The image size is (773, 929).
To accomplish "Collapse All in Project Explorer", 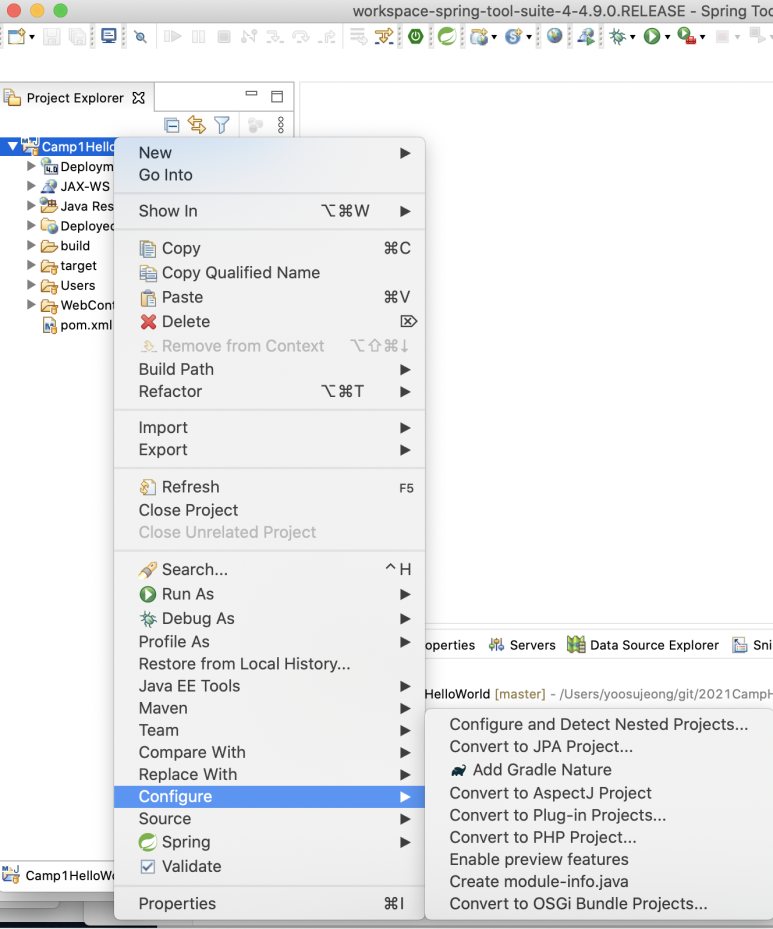I will pyautogui.click(x=172, y=125).
